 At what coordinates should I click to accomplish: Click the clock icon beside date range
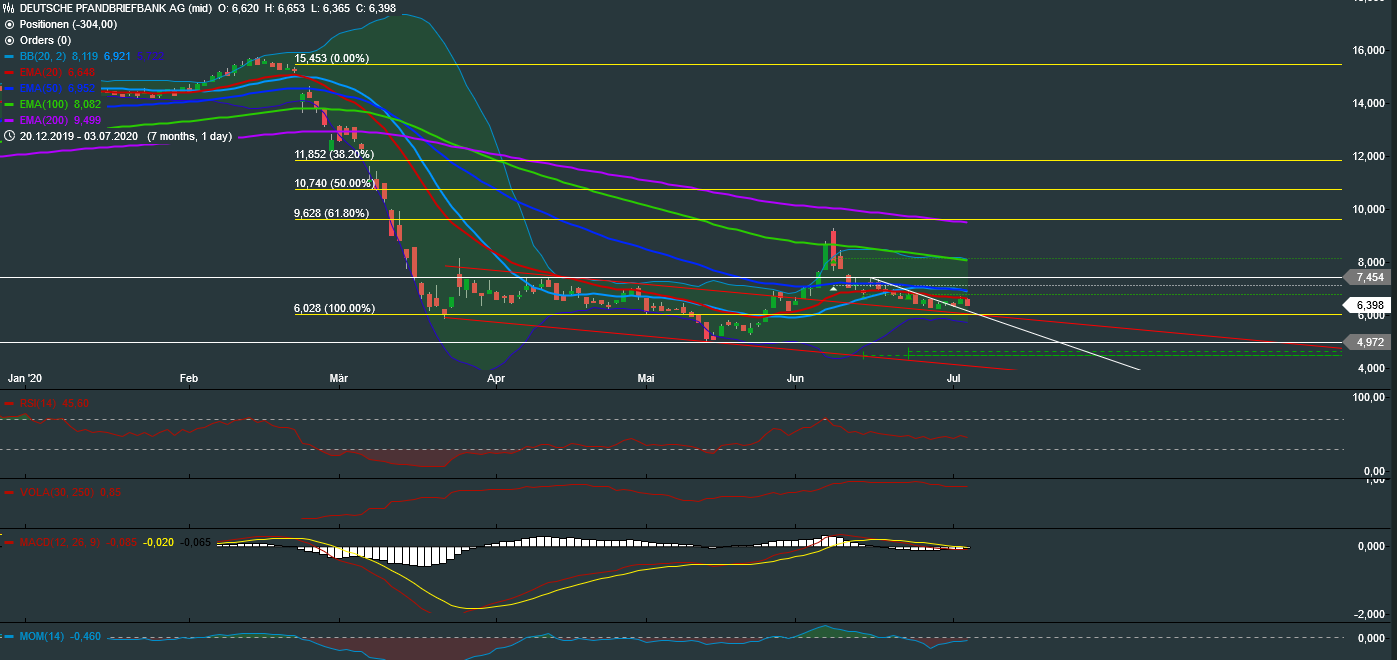pyautogui.click(x=9, y=135)
